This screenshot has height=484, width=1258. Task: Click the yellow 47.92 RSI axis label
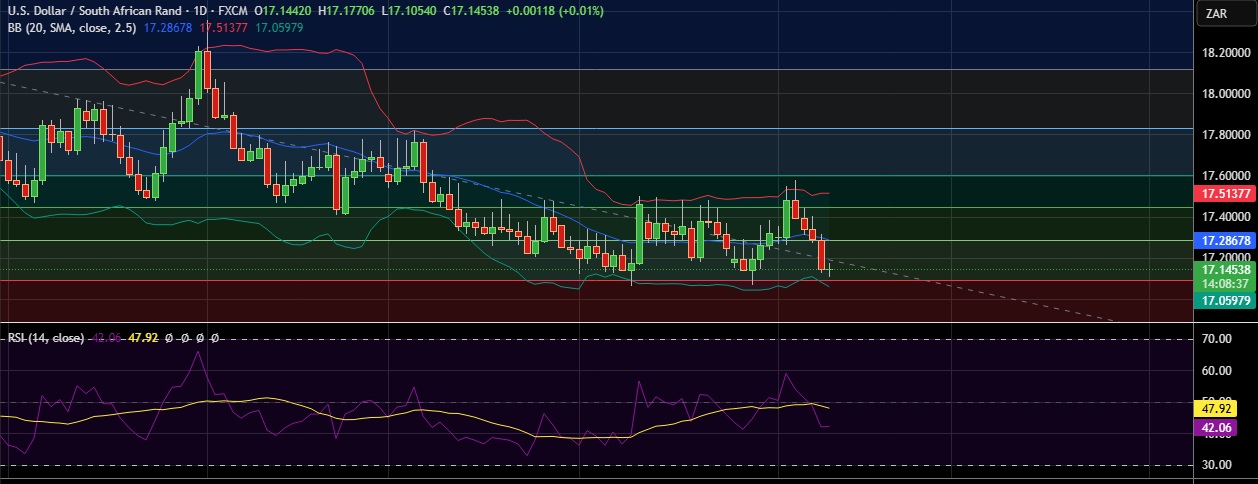(1217, 408)
